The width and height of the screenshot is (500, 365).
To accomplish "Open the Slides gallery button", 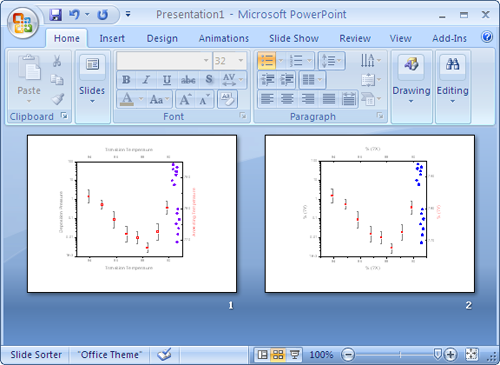I will point(92,79).
